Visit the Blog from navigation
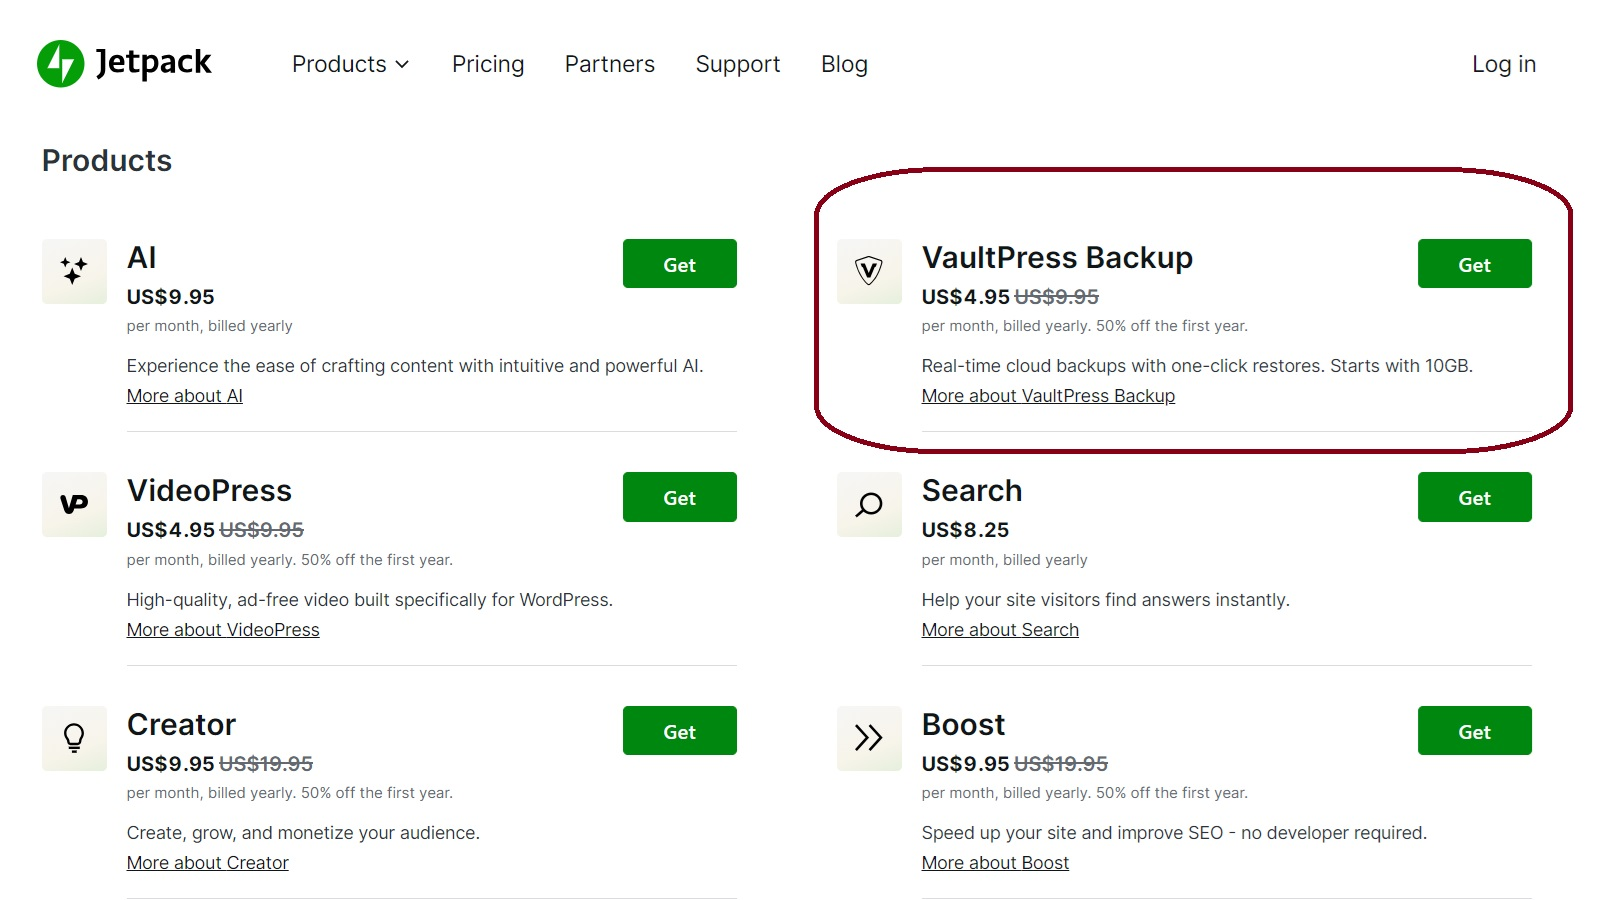1607x900 pixels. click(844, 64)
